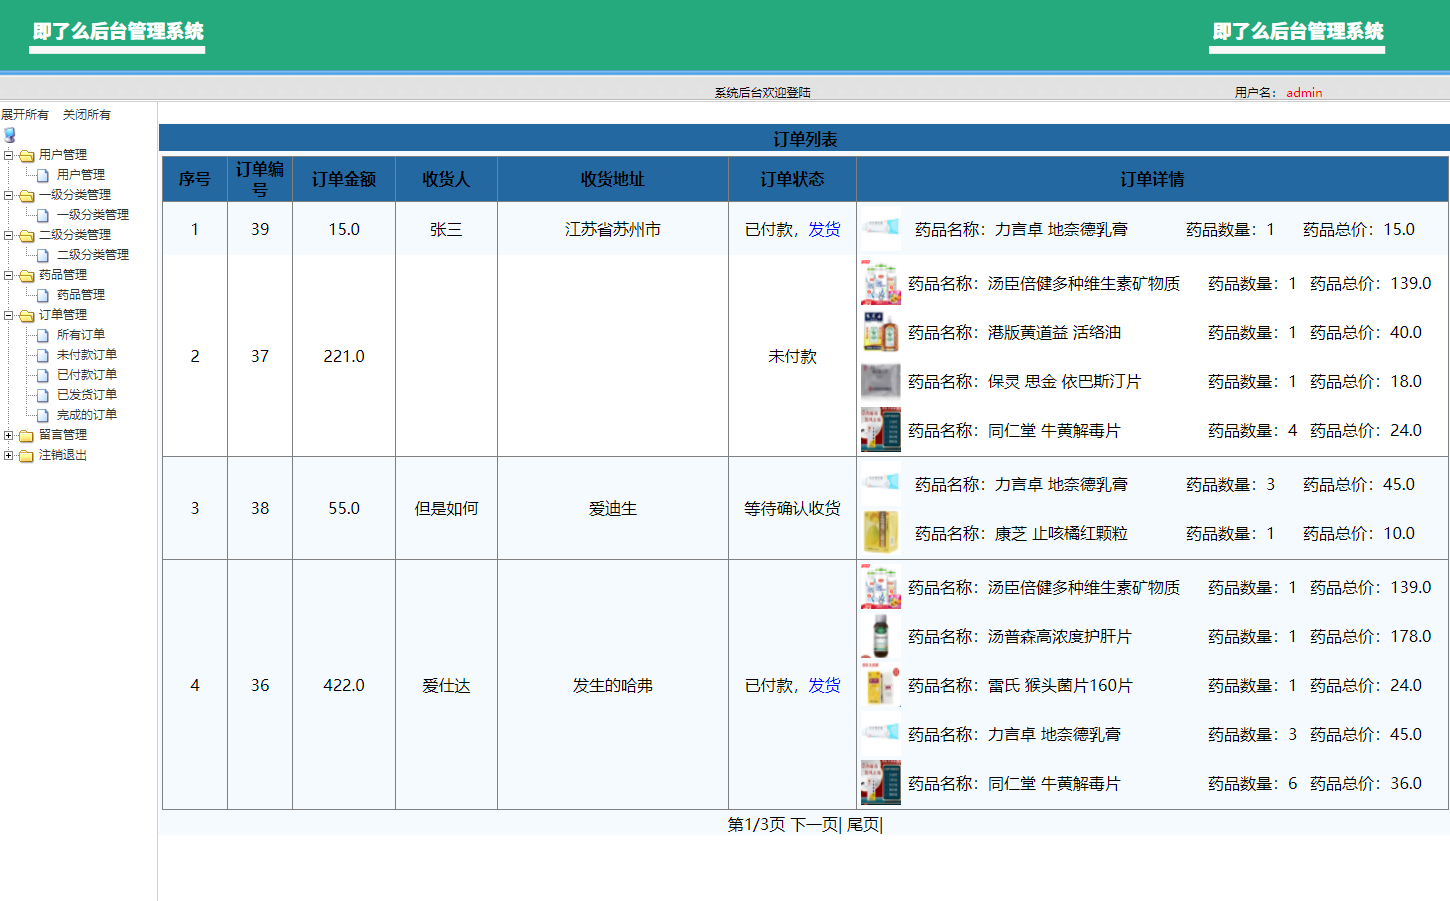
Task: Click the 完成的订单 page icon
Action: (x=41, y=414)
